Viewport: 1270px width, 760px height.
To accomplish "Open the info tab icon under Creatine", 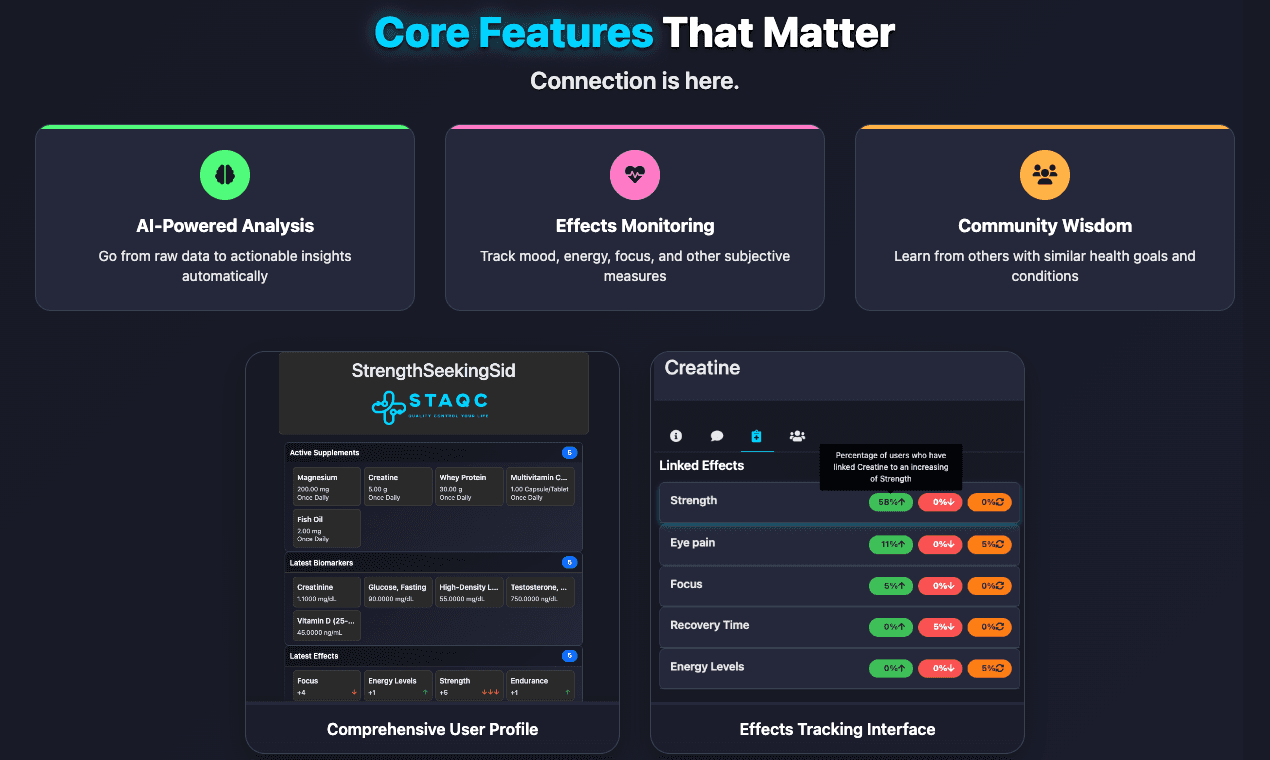I will click(676, 436).
